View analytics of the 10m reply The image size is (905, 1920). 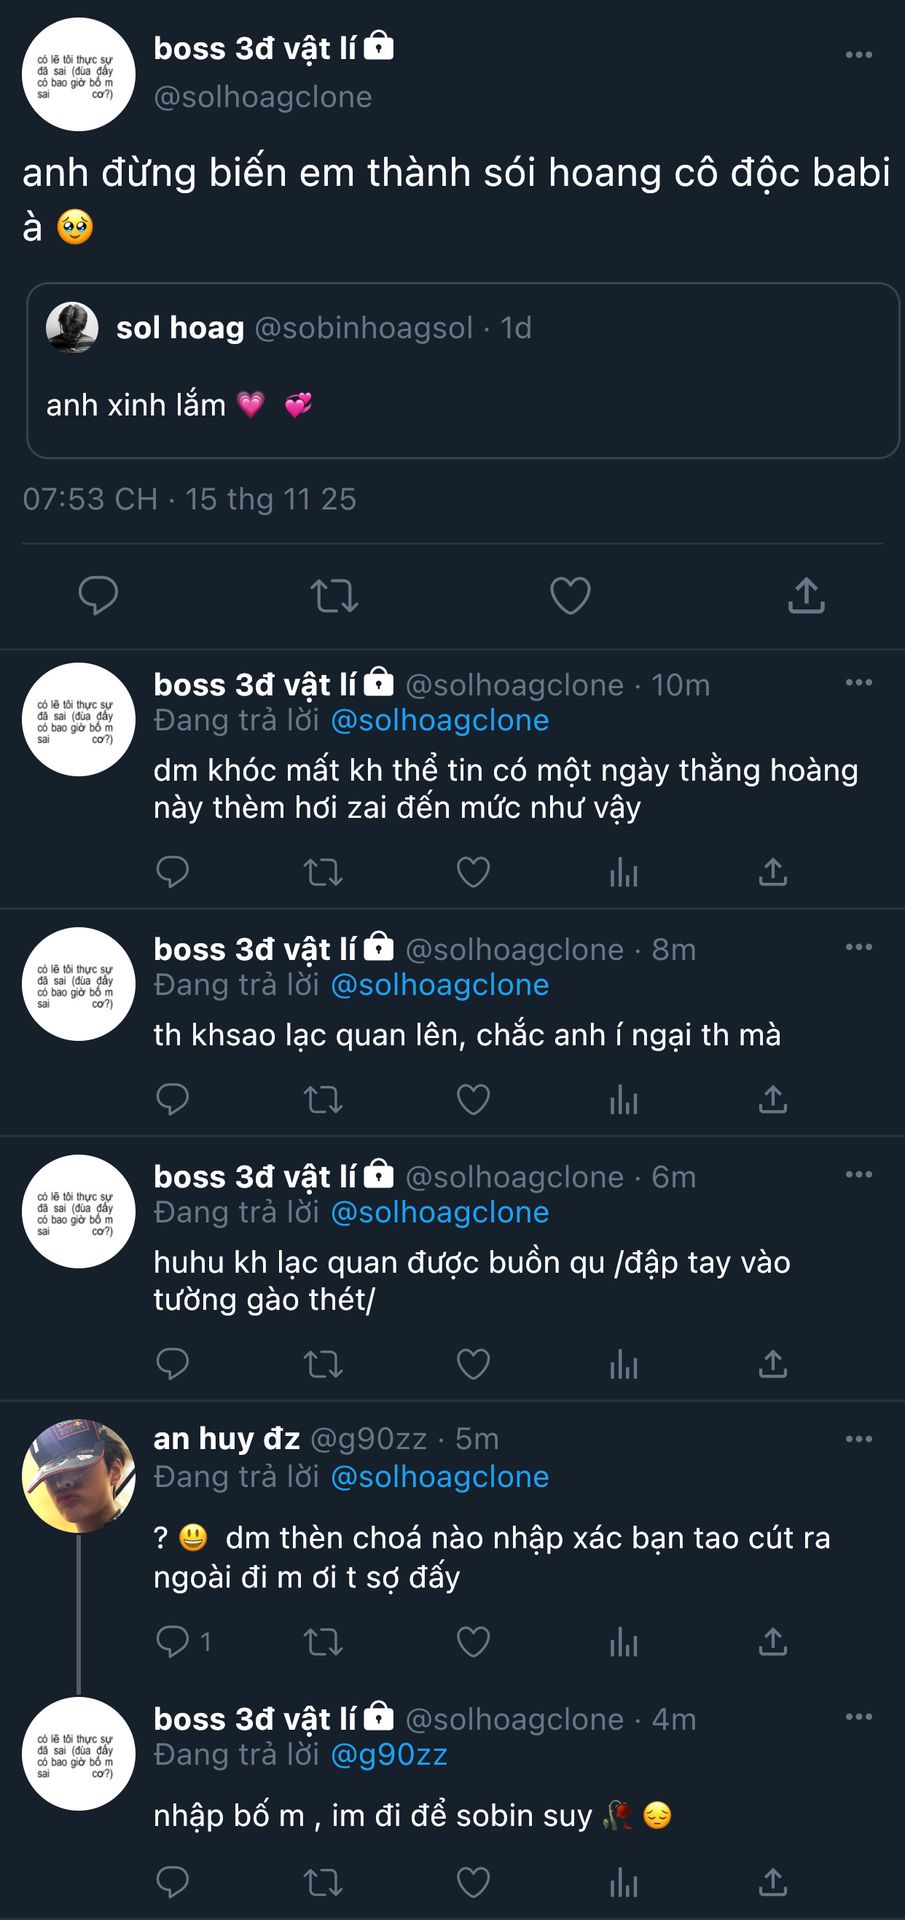click(x=623, y=872)
